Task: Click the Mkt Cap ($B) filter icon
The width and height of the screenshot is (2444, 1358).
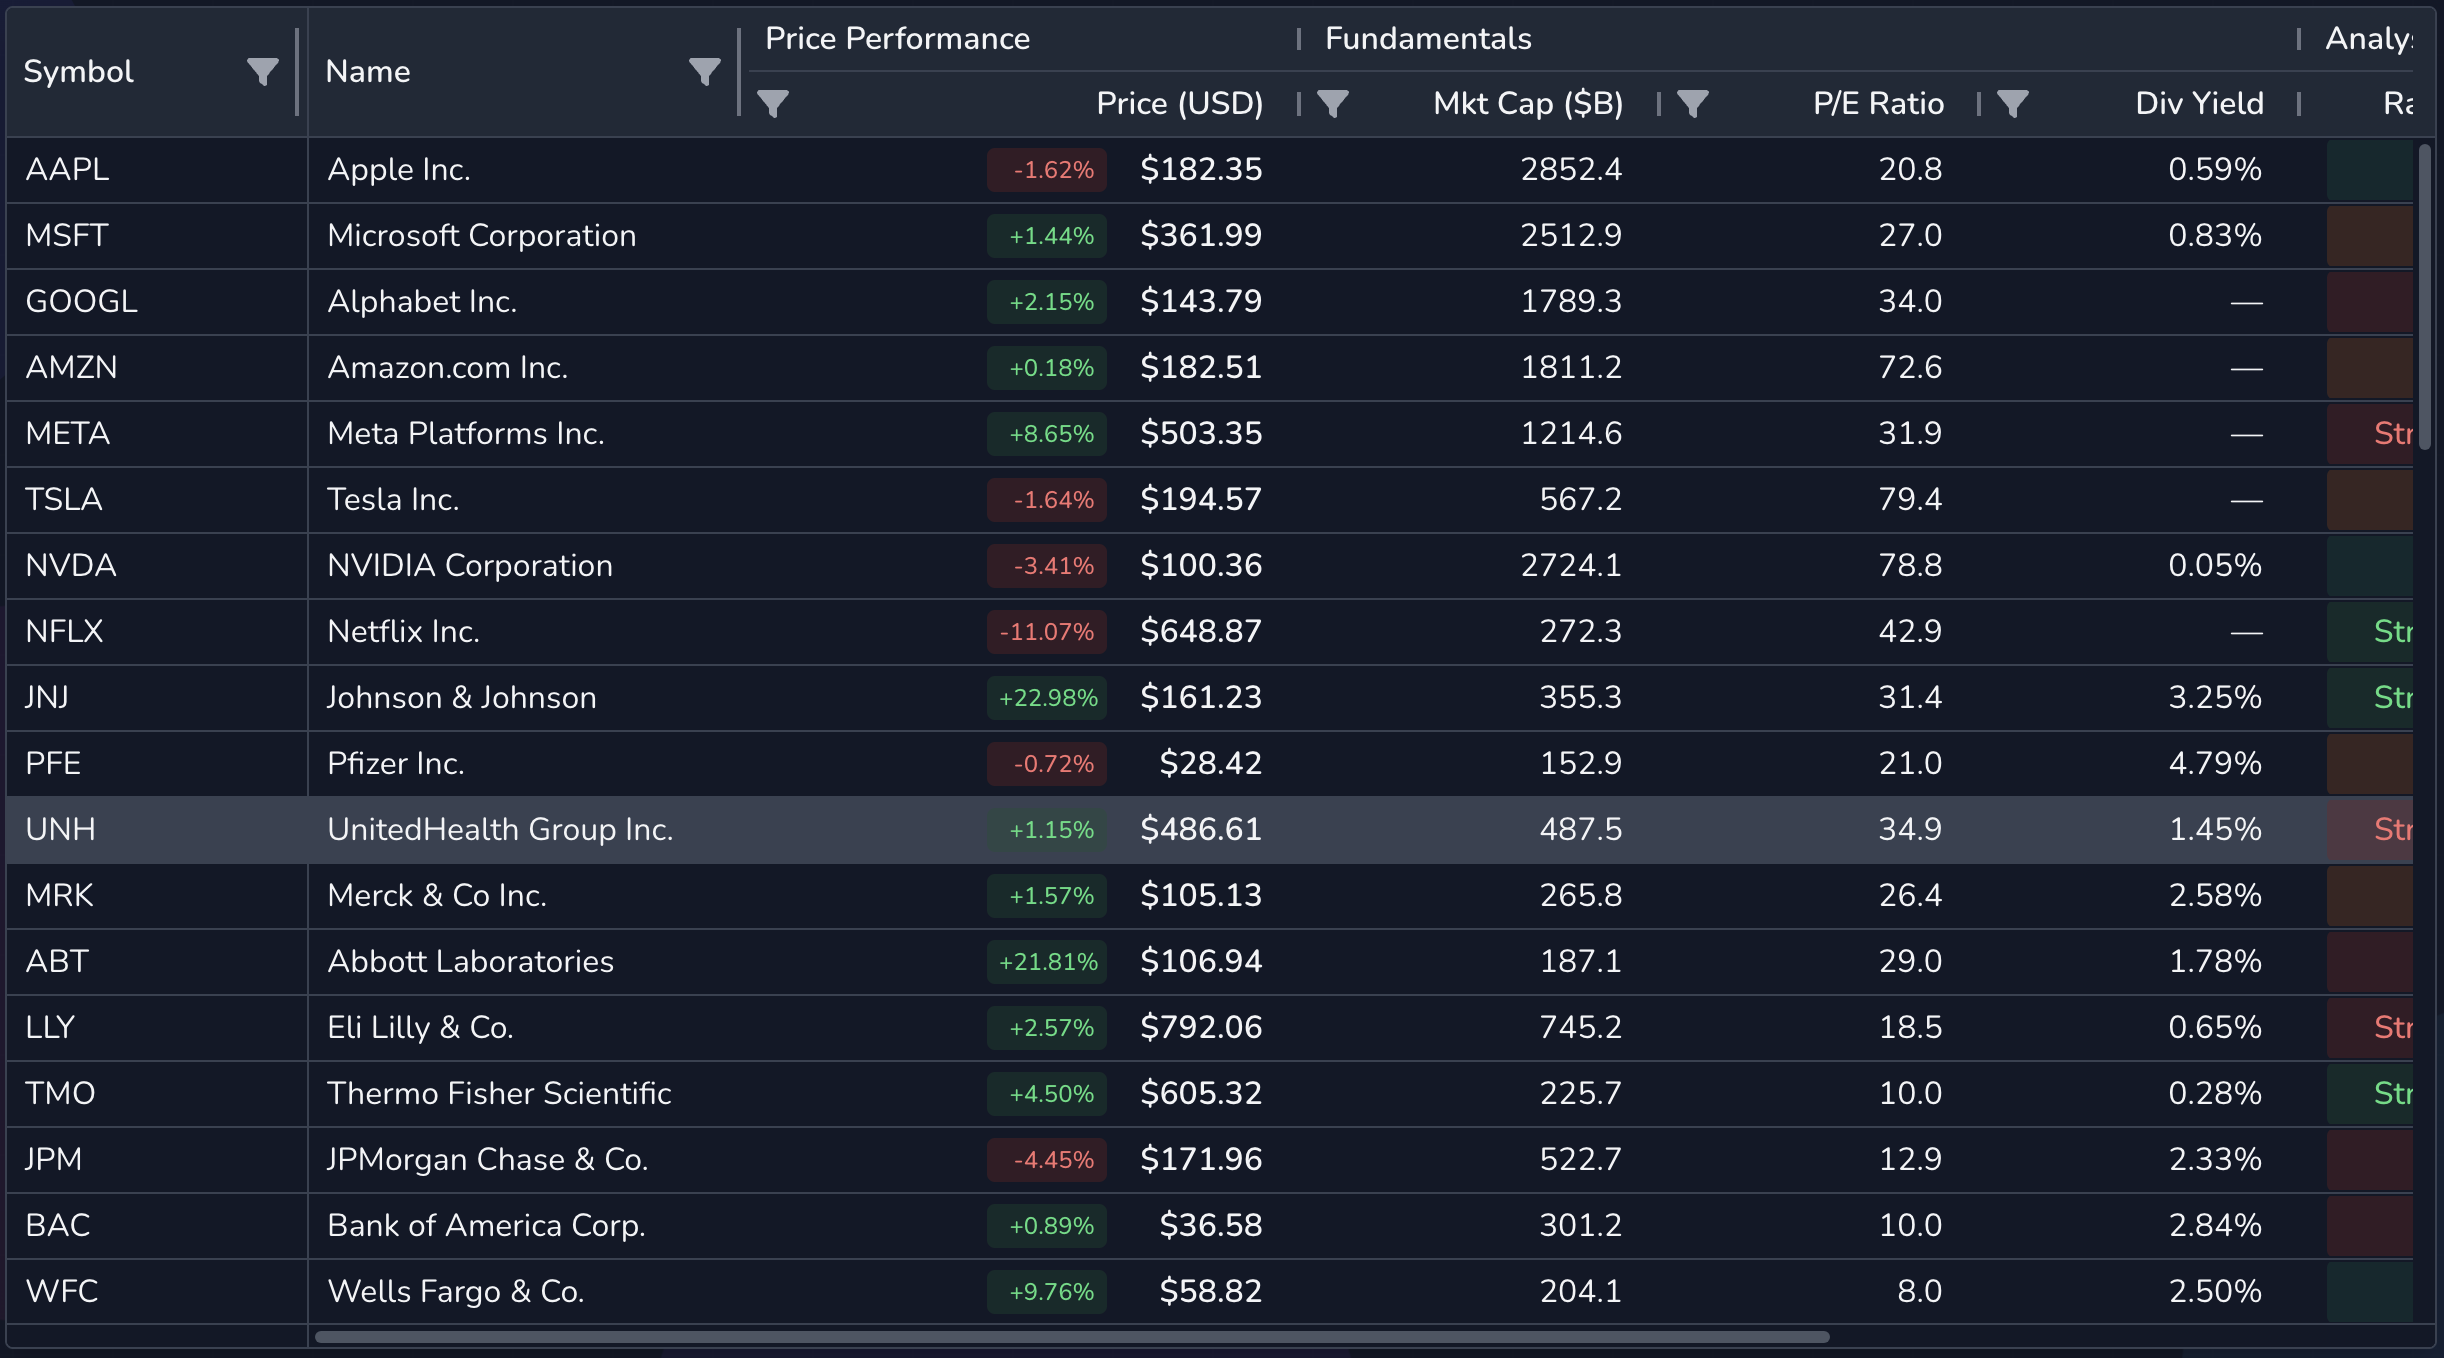Action: (1333, 103)
